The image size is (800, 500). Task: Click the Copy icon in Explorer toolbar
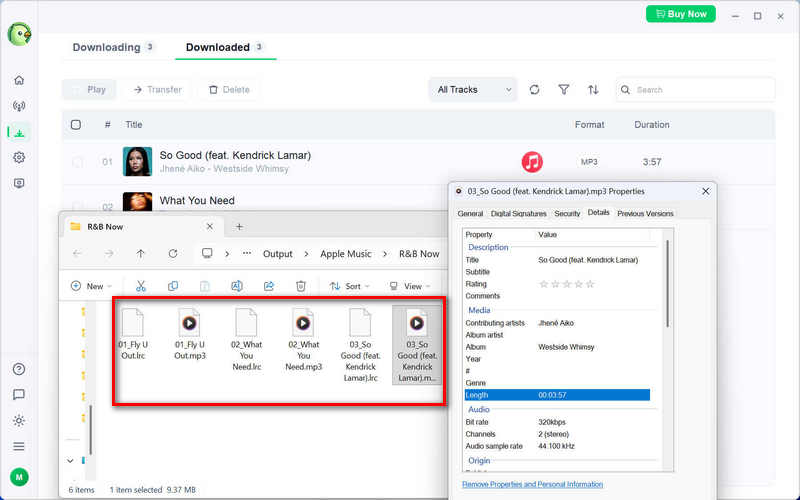pyautogui.click(x=173, y=286)
